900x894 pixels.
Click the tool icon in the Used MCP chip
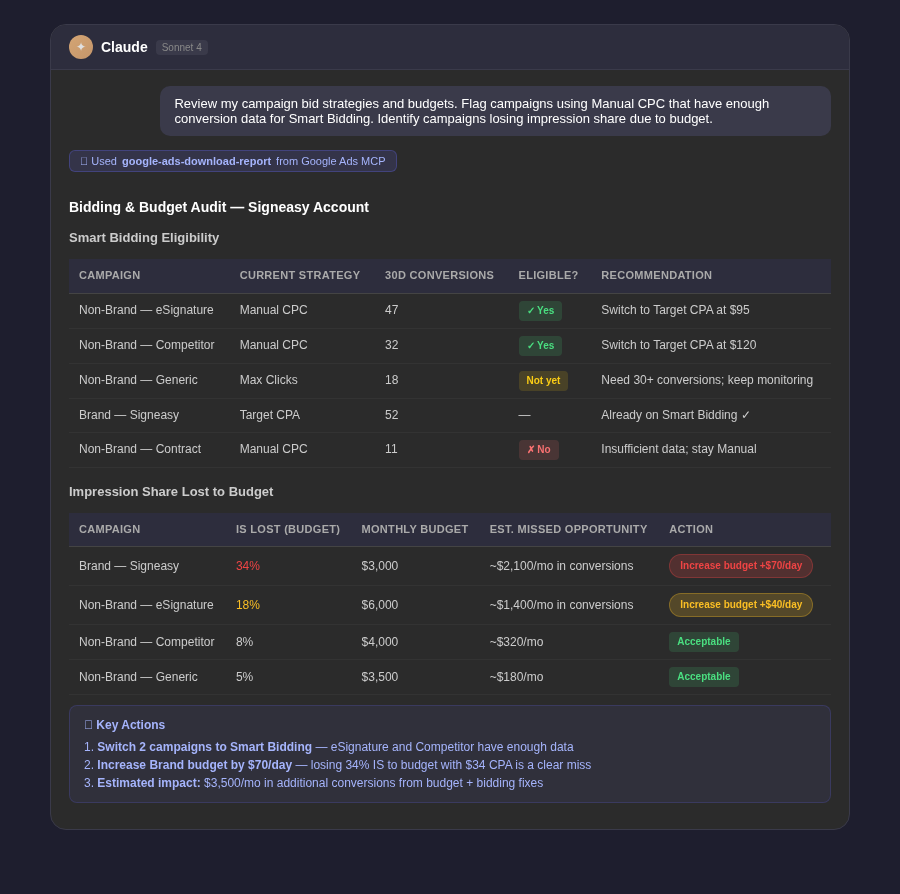coord(84,161)
